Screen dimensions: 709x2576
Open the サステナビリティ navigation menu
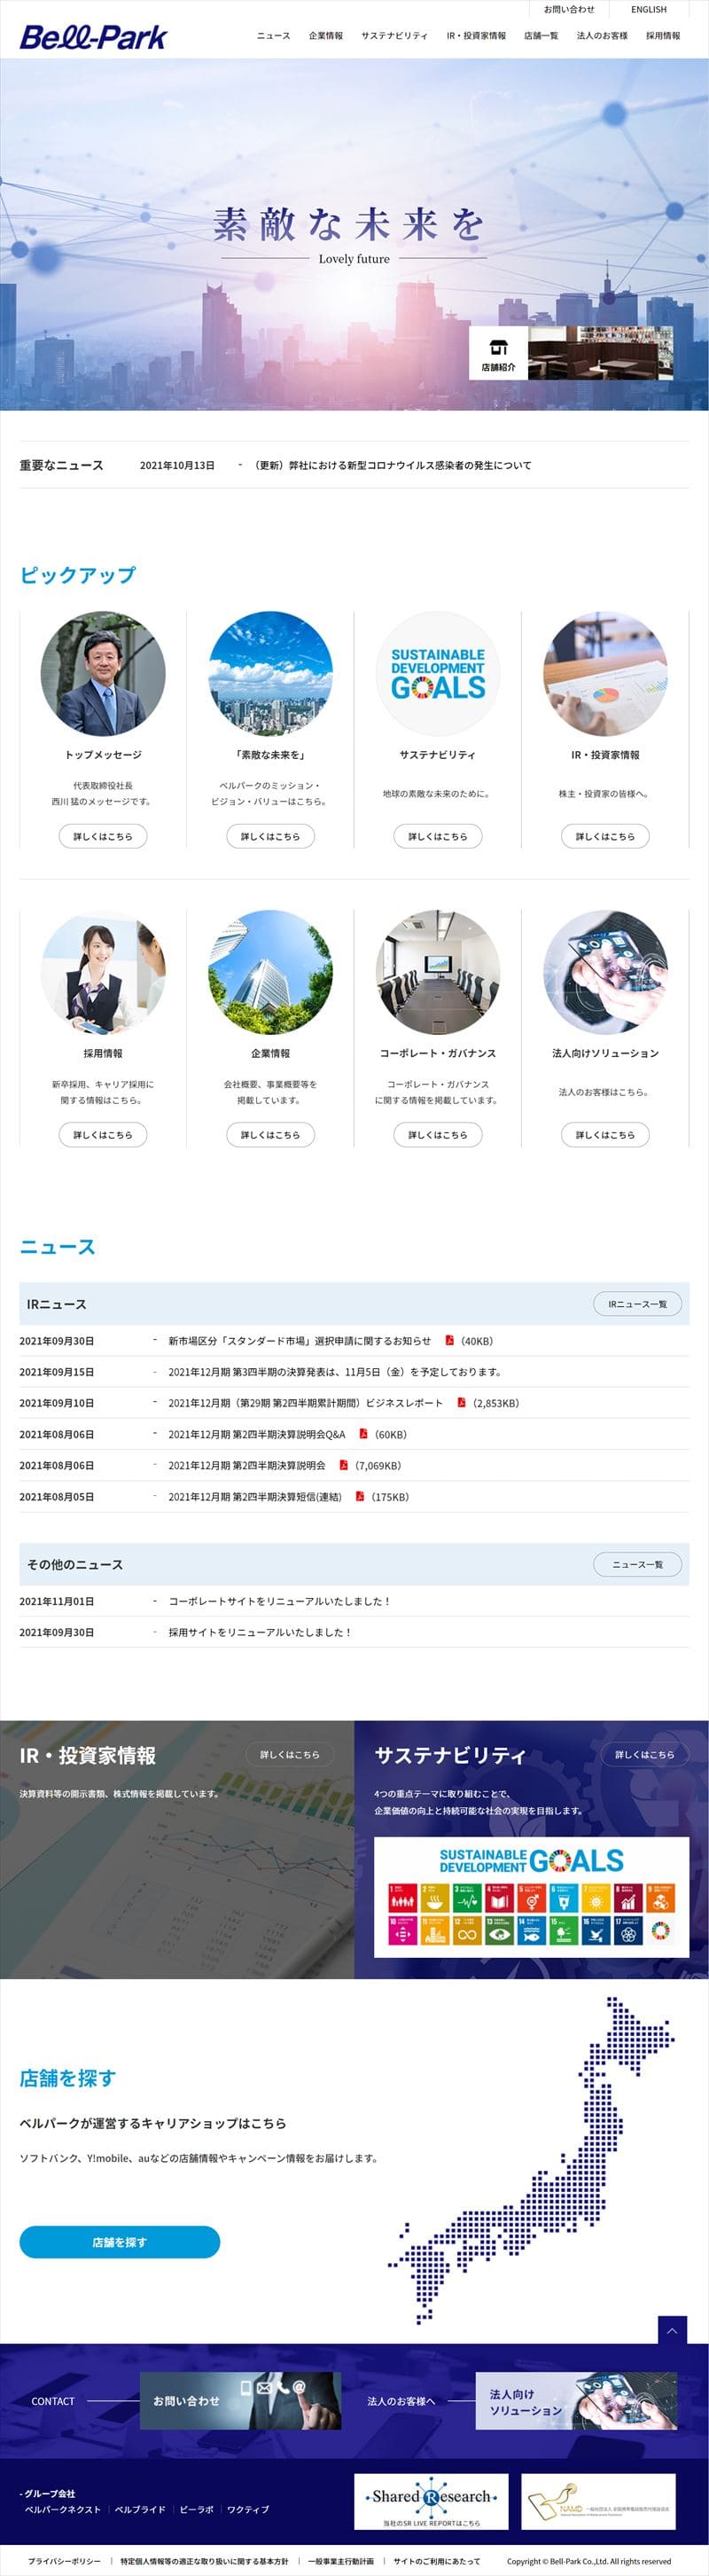(394, 36)
